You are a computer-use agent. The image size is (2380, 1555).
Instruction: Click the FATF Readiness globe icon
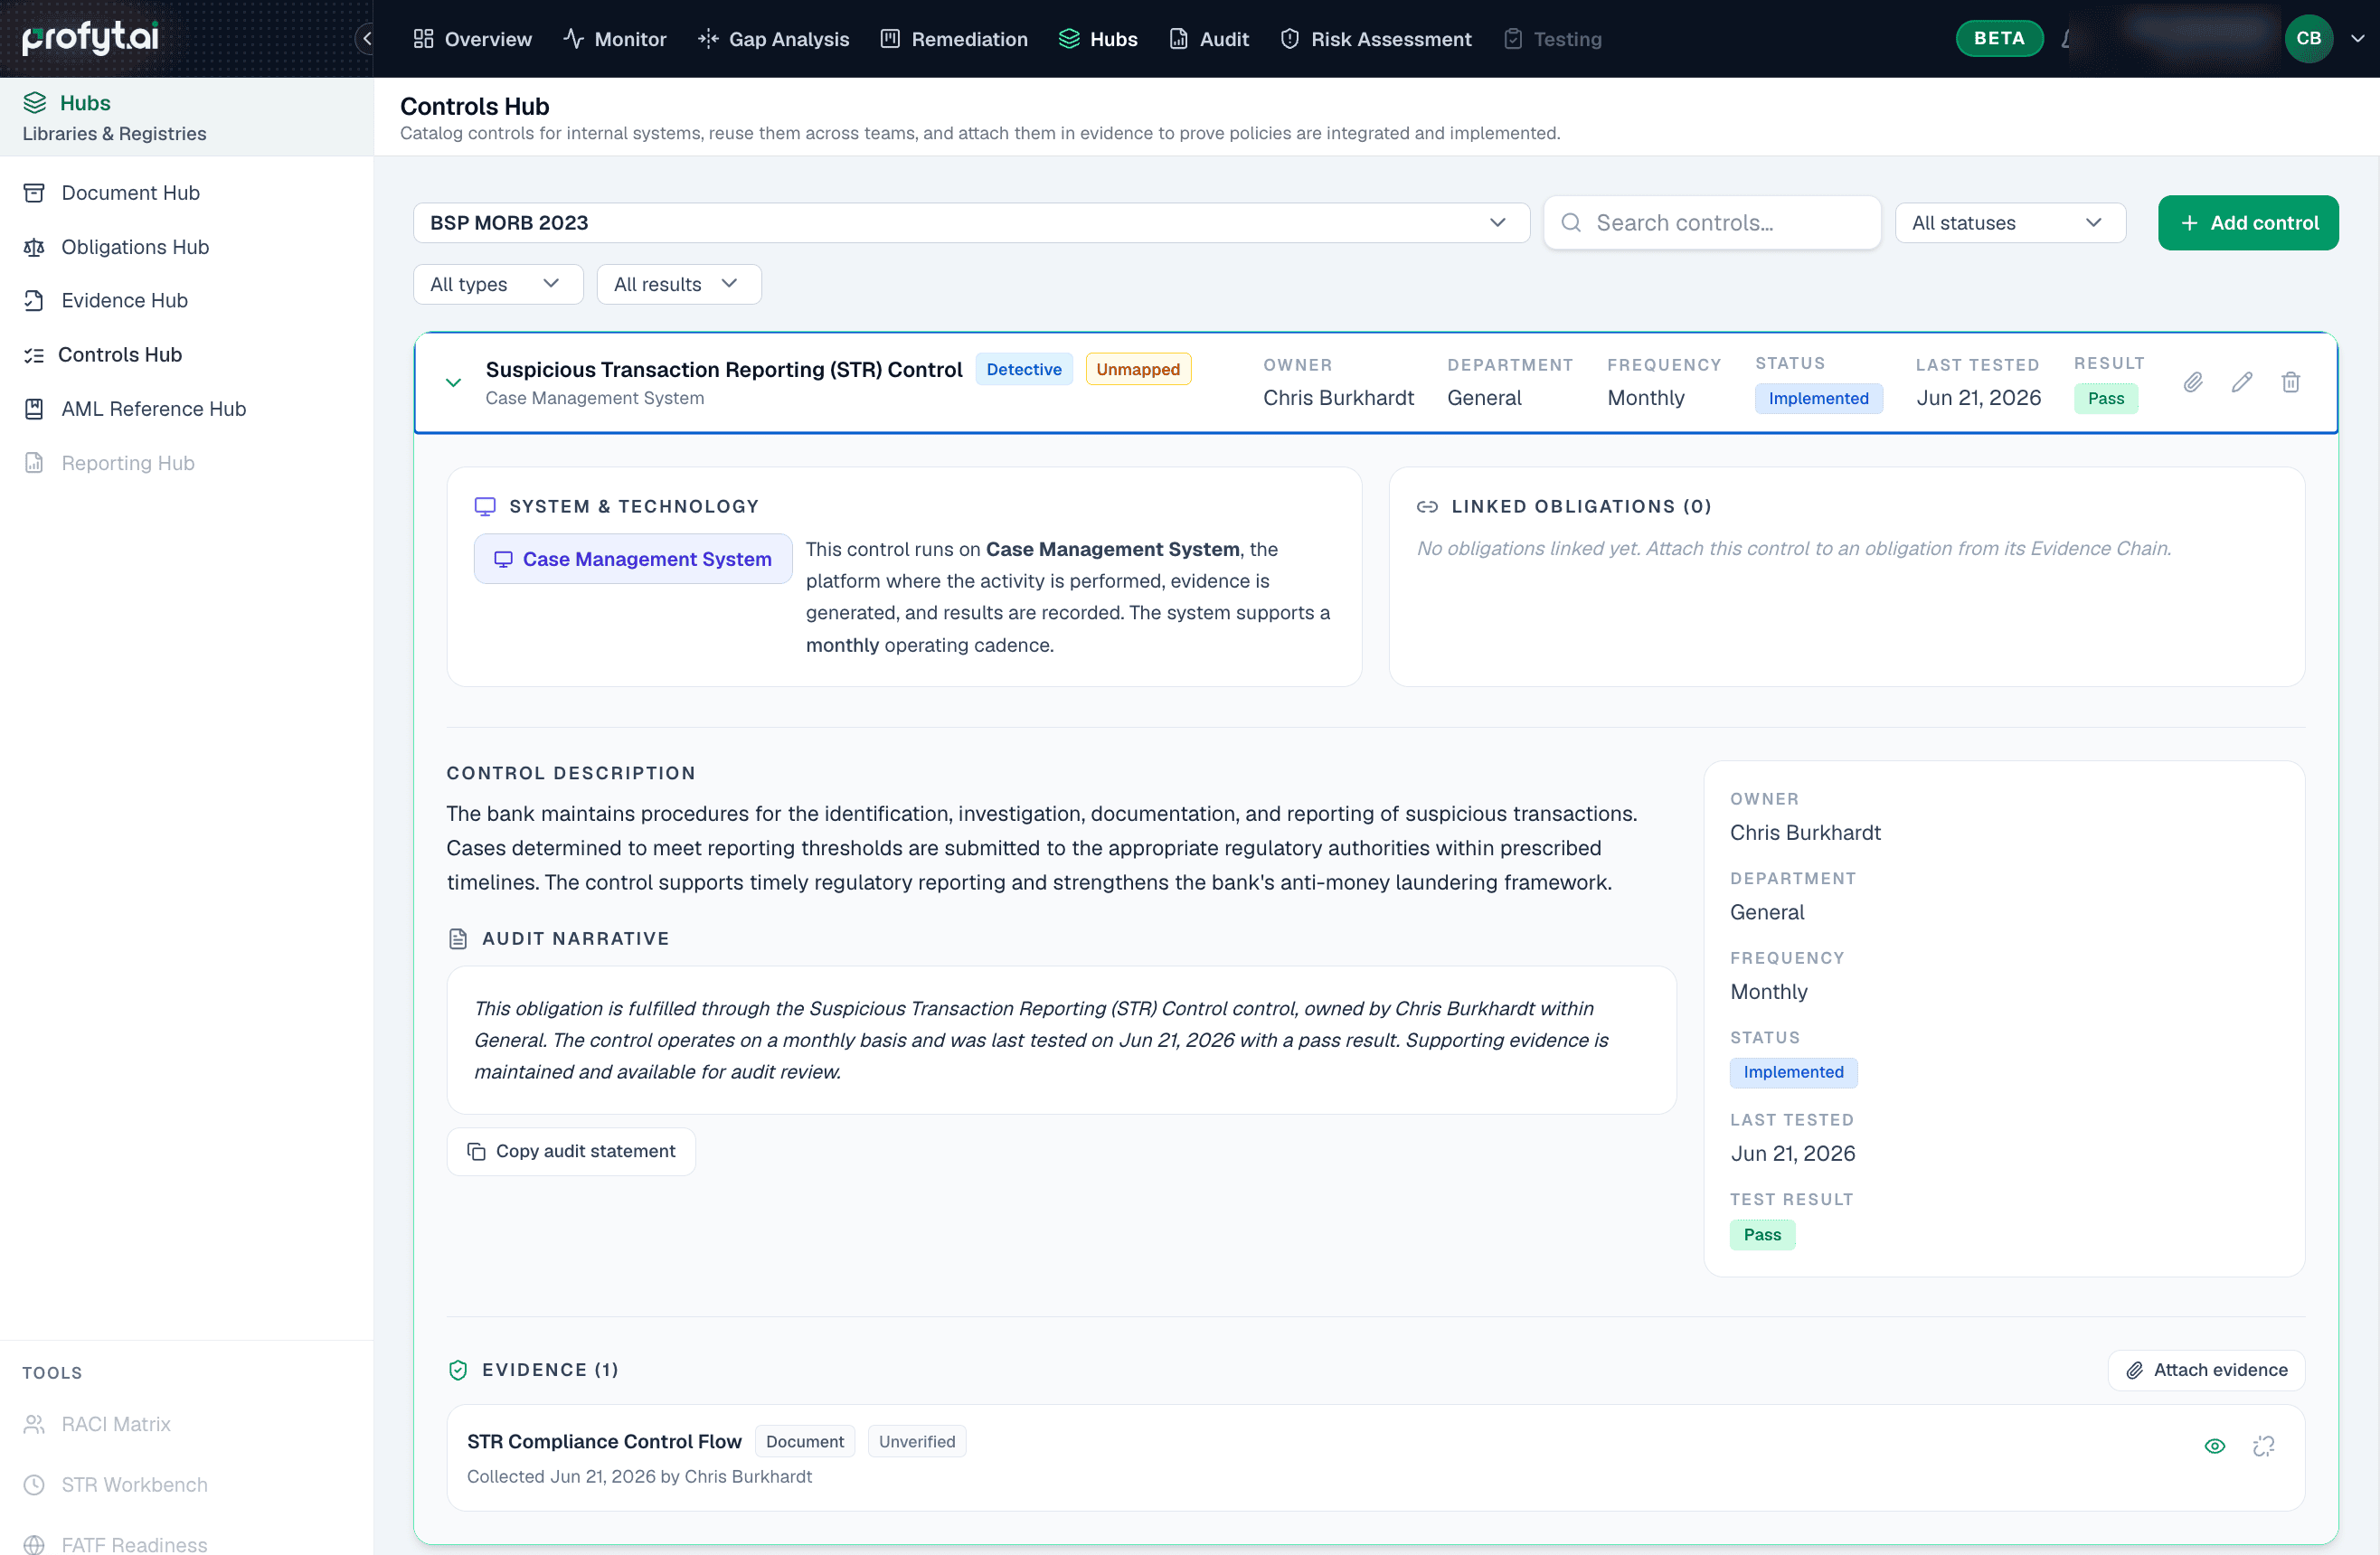click(x=34, y=1544)
